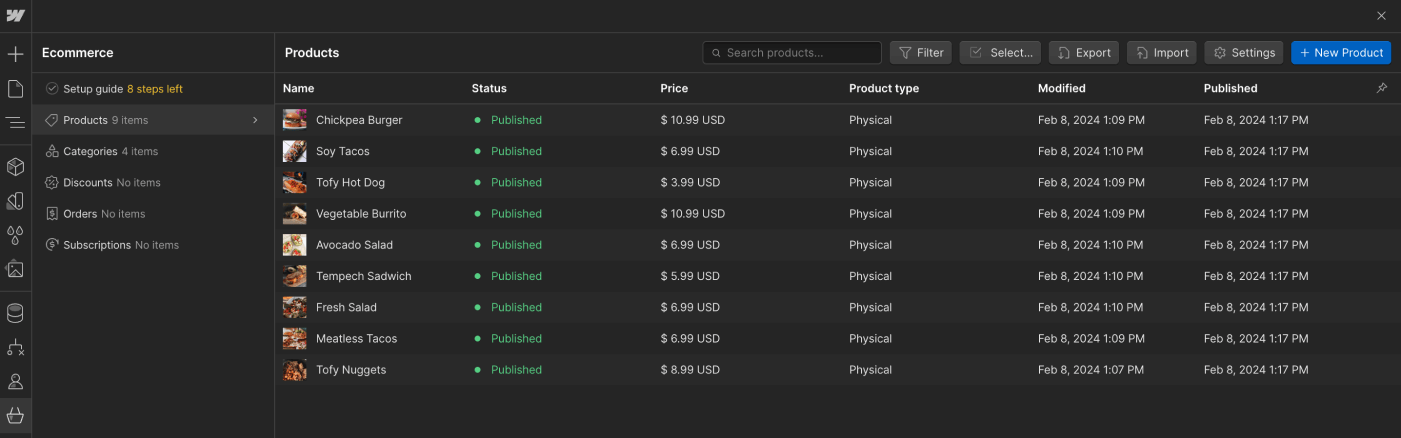This screenshot has height=438, width=1401.
Task: Sort by the Published column header
Action: point(1230,88)
